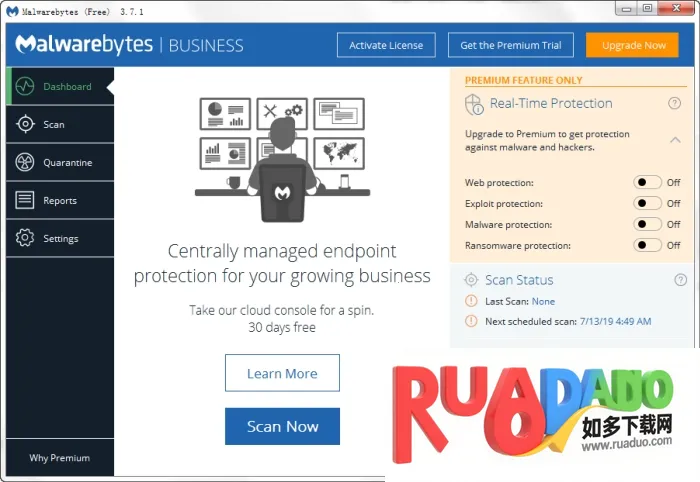Open Real-Time Protection help question mark

click(674, 104)
